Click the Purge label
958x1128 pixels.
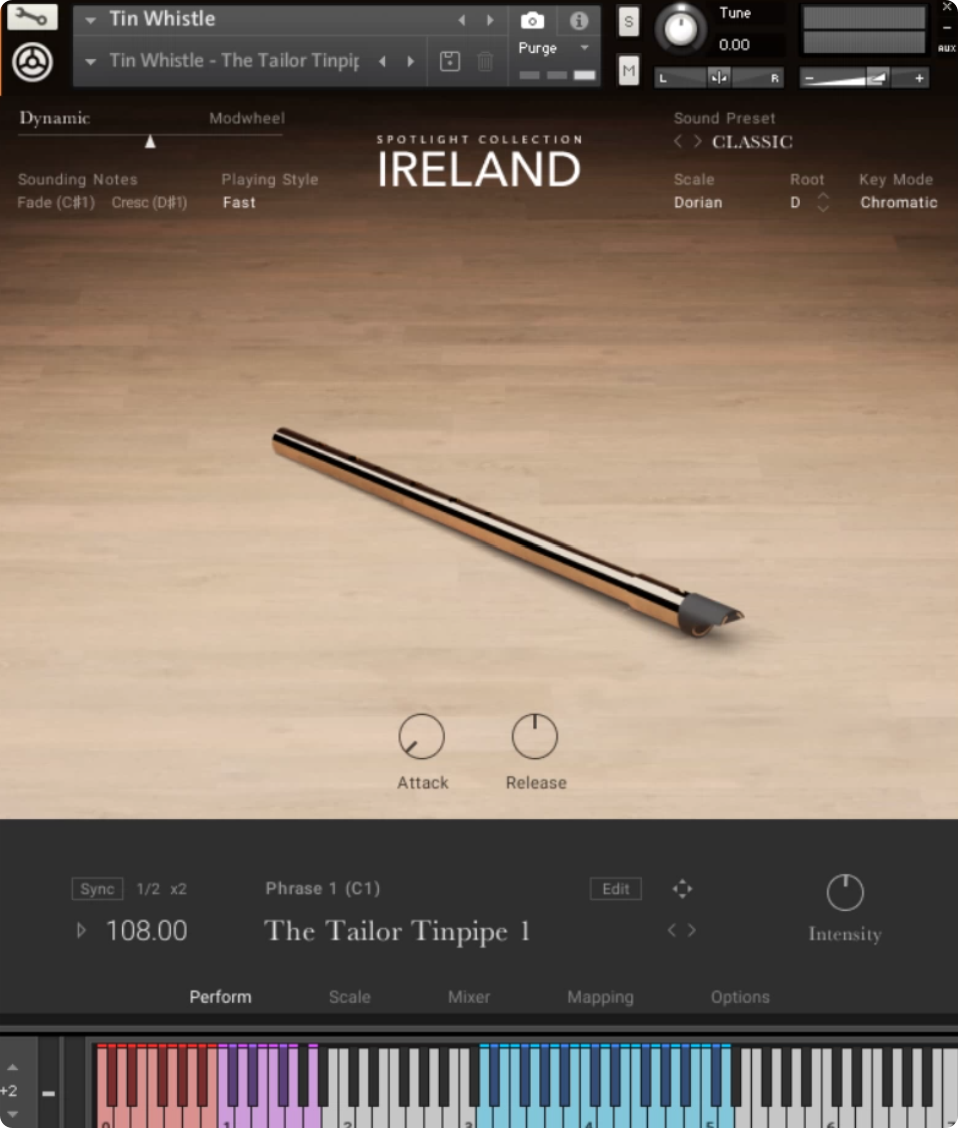538,47
